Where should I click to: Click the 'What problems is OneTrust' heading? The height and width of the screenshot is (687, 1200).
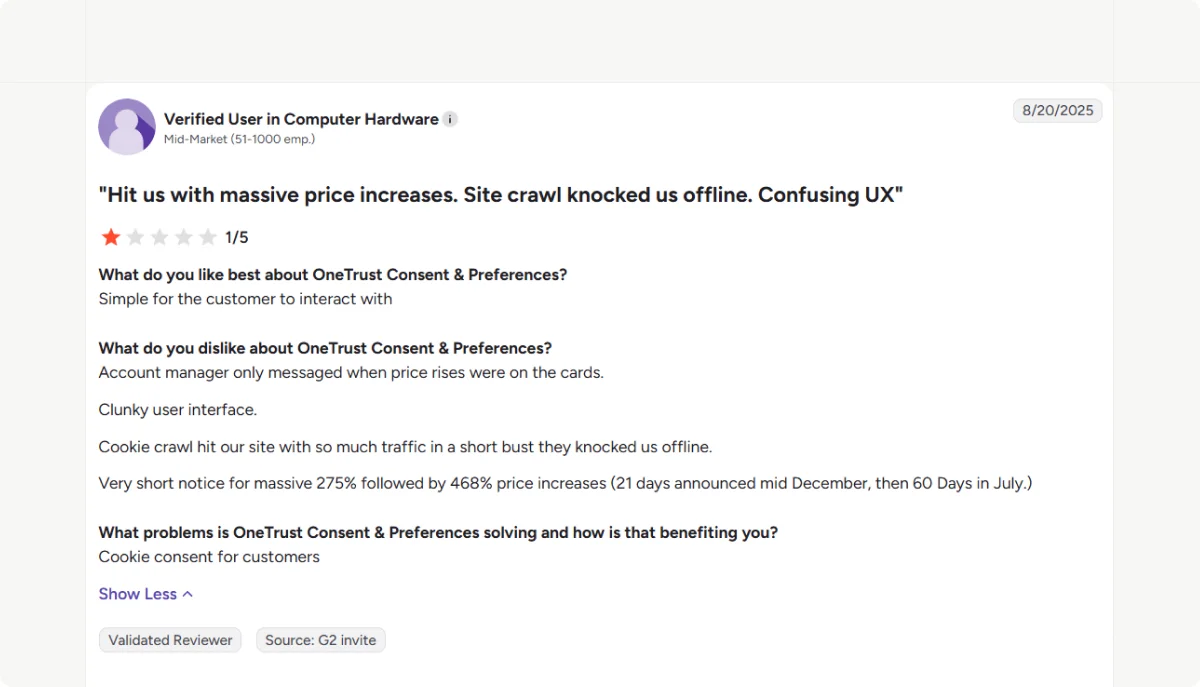[x=438, y=533]
